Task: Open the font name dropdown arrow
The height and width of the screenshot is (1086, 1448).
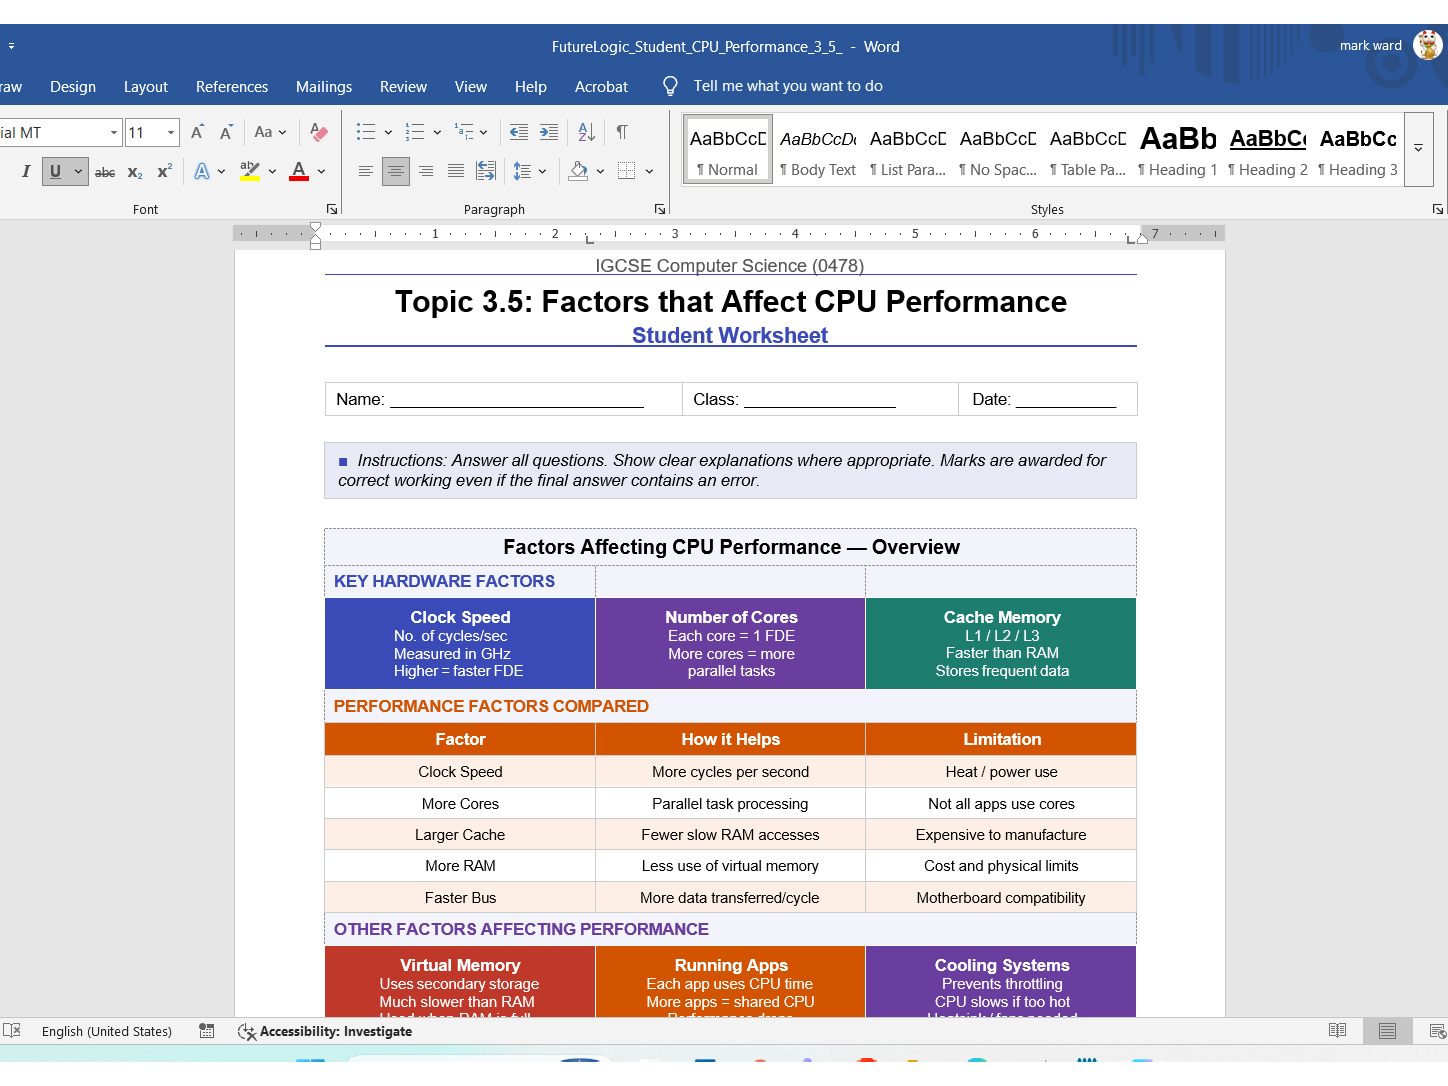Action: click(113, 132)
